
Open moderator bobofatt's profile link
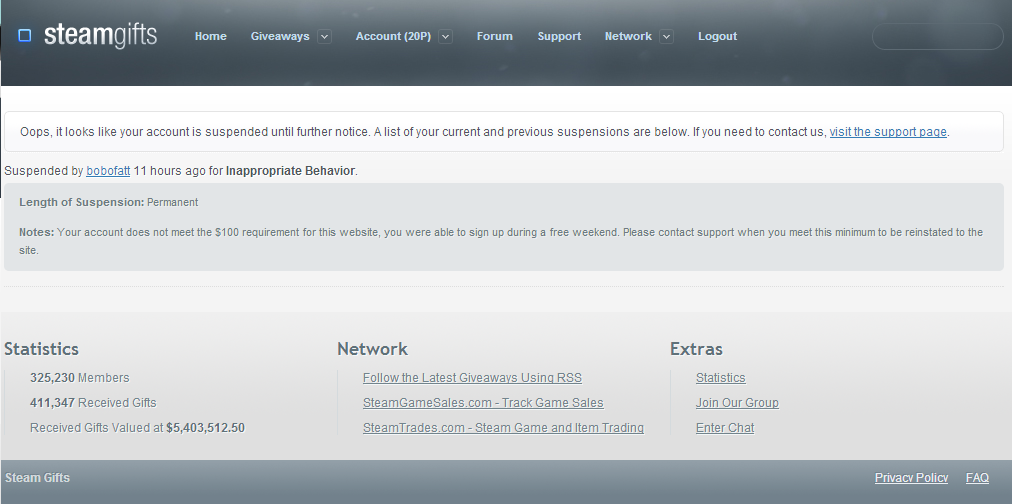[x=108, y=171]
